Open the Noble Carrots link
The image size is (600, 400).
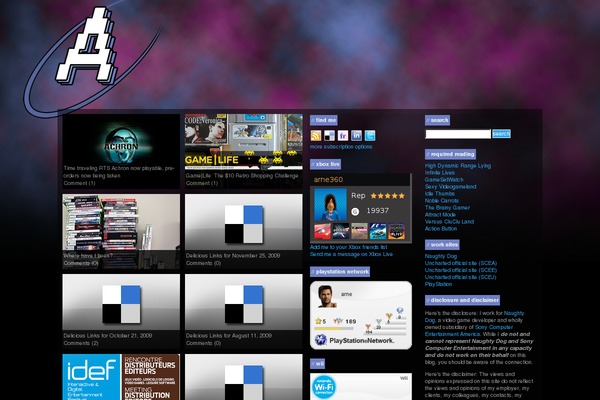[442, 201]
